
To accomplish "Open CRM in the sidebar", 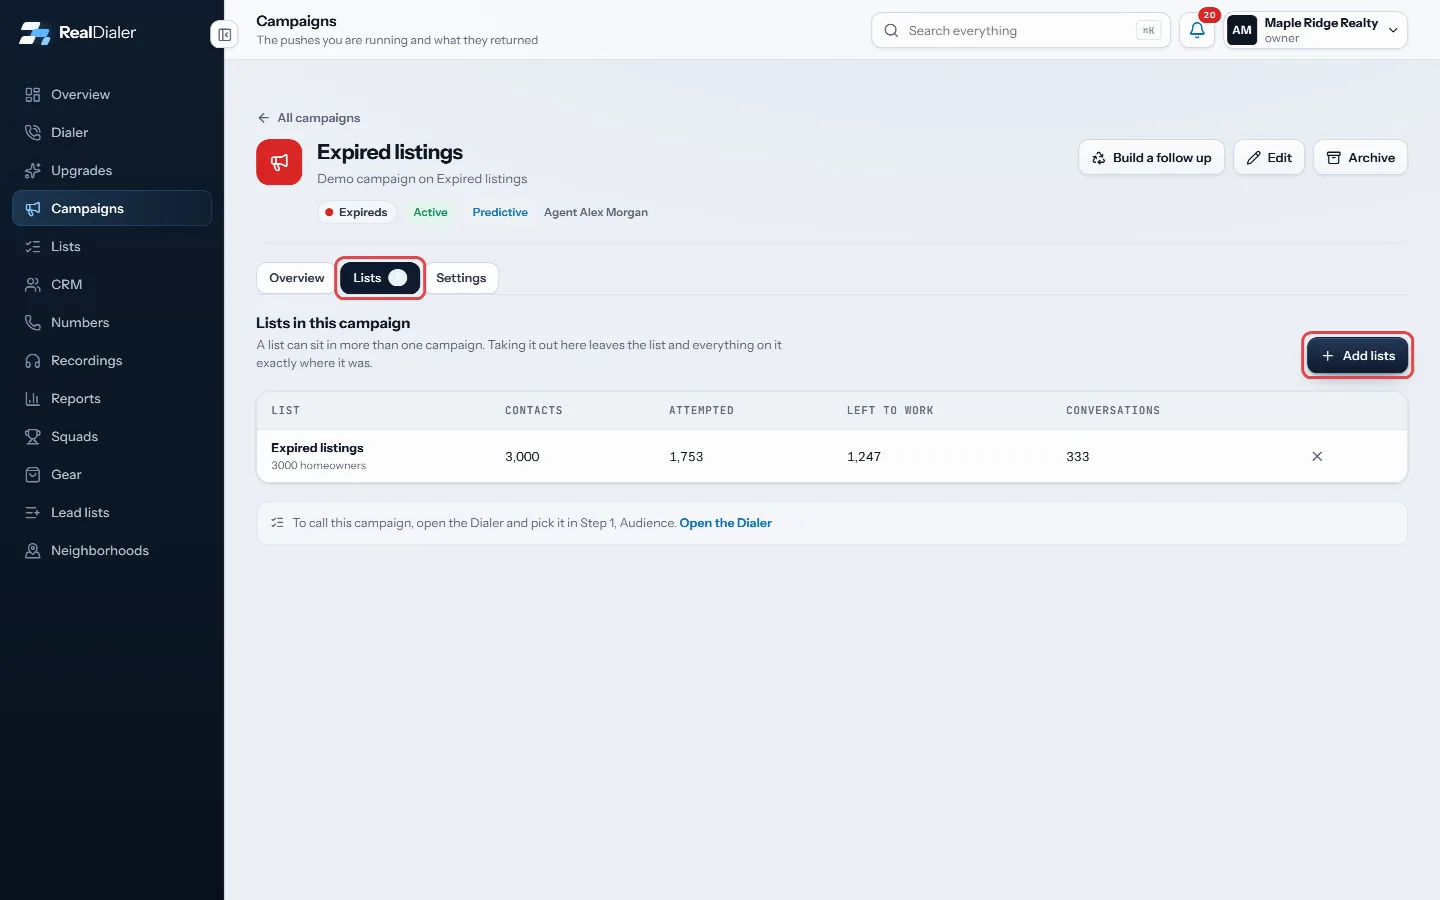I will (x=112, y=285).
